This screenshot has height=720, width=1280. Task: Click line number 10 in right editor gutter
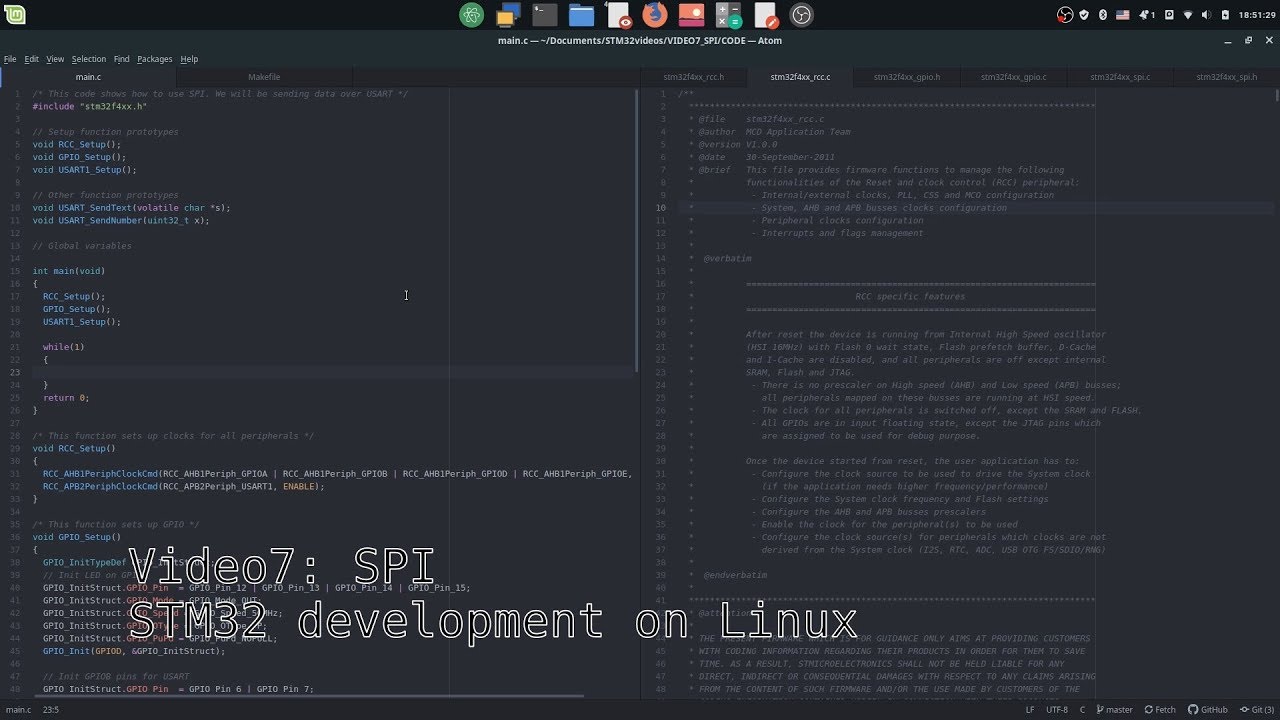coord(661,208)
